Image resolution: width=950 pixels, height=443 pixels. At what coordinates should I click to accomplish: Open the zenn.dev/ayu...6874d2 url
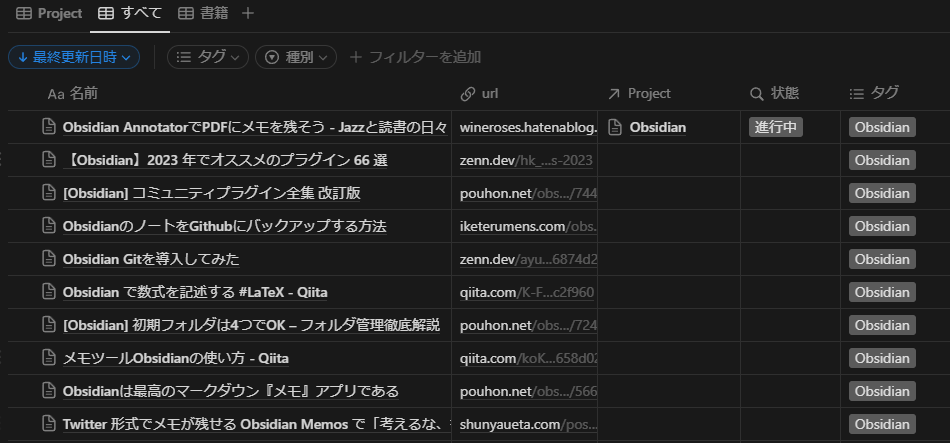pyautogui.click(x=528, y=259)
